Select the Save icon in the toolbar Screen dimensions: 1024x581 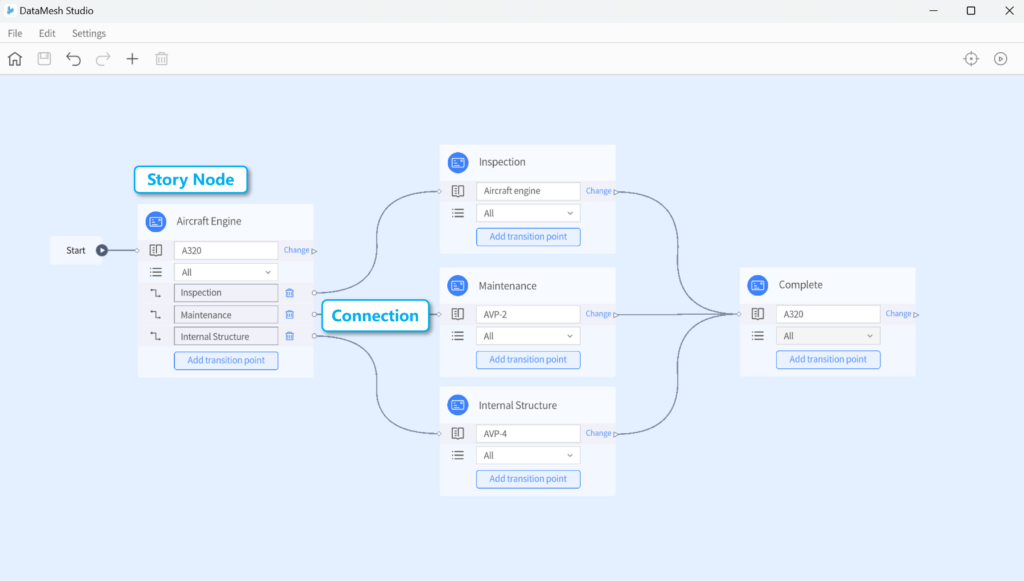pos(43,58)
